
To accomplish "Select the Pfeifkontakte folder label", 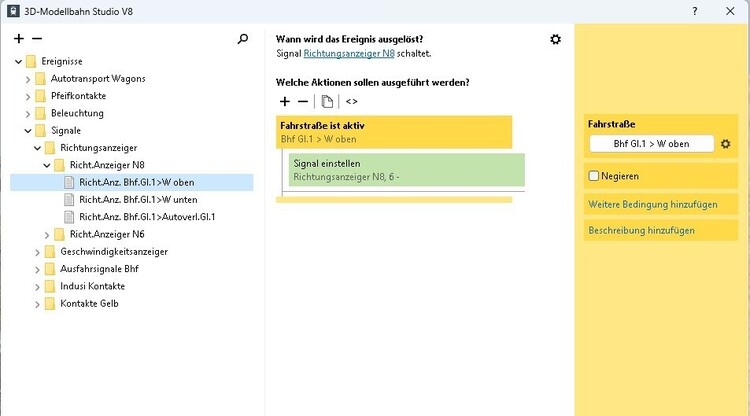I will tap(78, 96).
